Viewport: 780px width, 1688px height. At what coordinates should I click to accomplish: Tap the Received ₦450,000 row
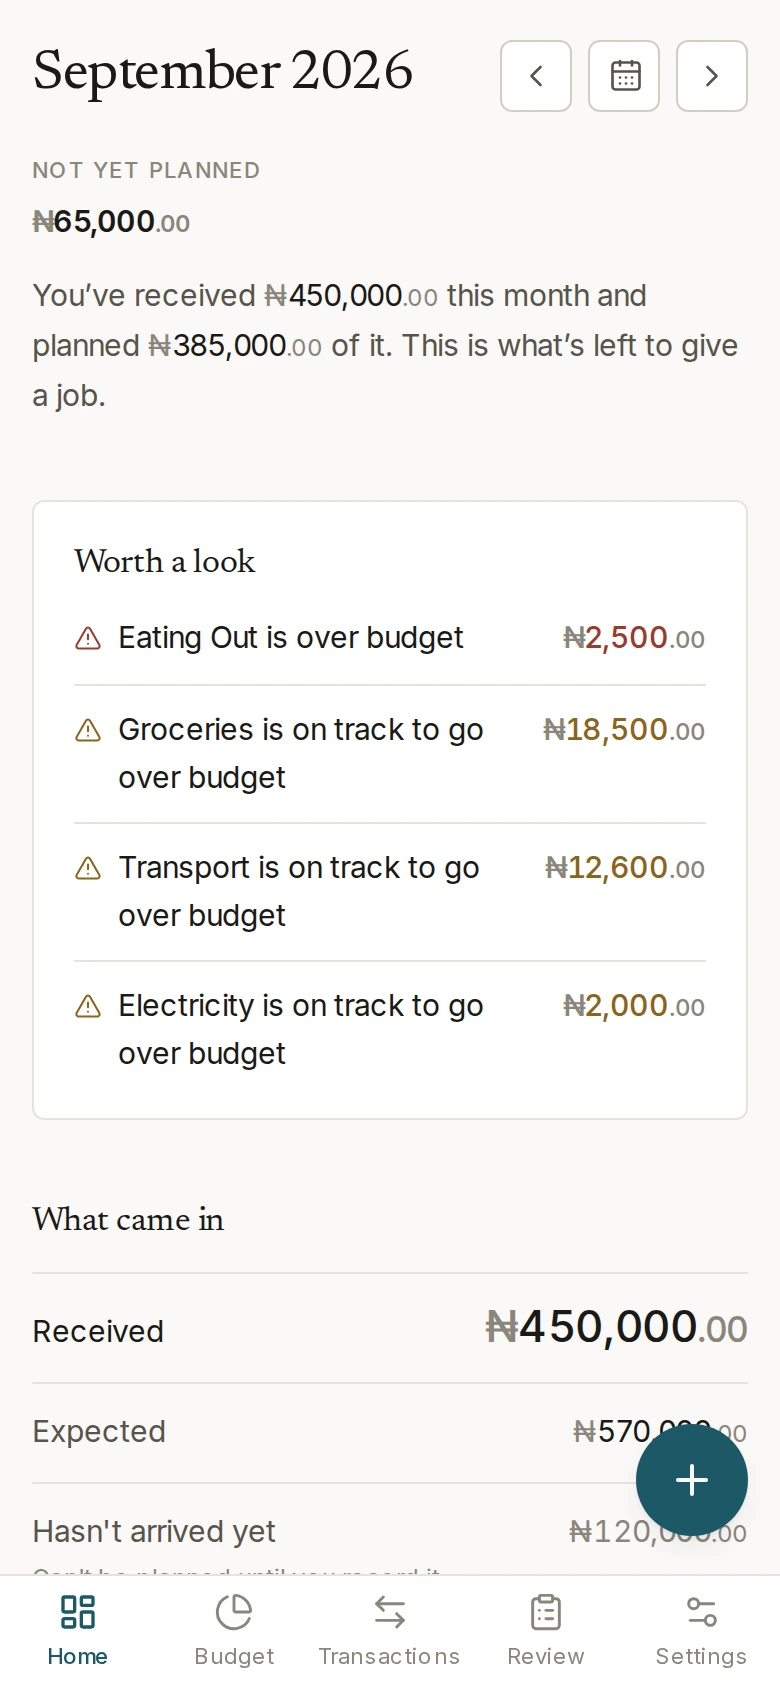(x=390, y=1328)
